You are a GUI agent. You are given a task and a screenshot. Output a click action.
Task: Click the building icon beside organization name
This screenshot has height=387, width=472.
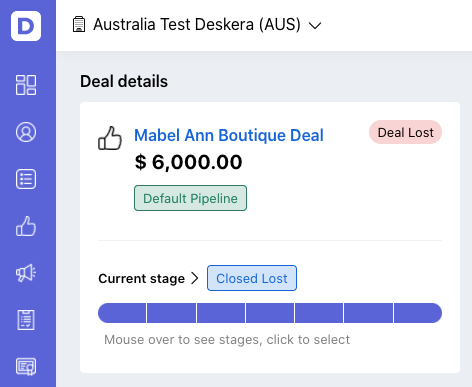[x=79, y=24]
